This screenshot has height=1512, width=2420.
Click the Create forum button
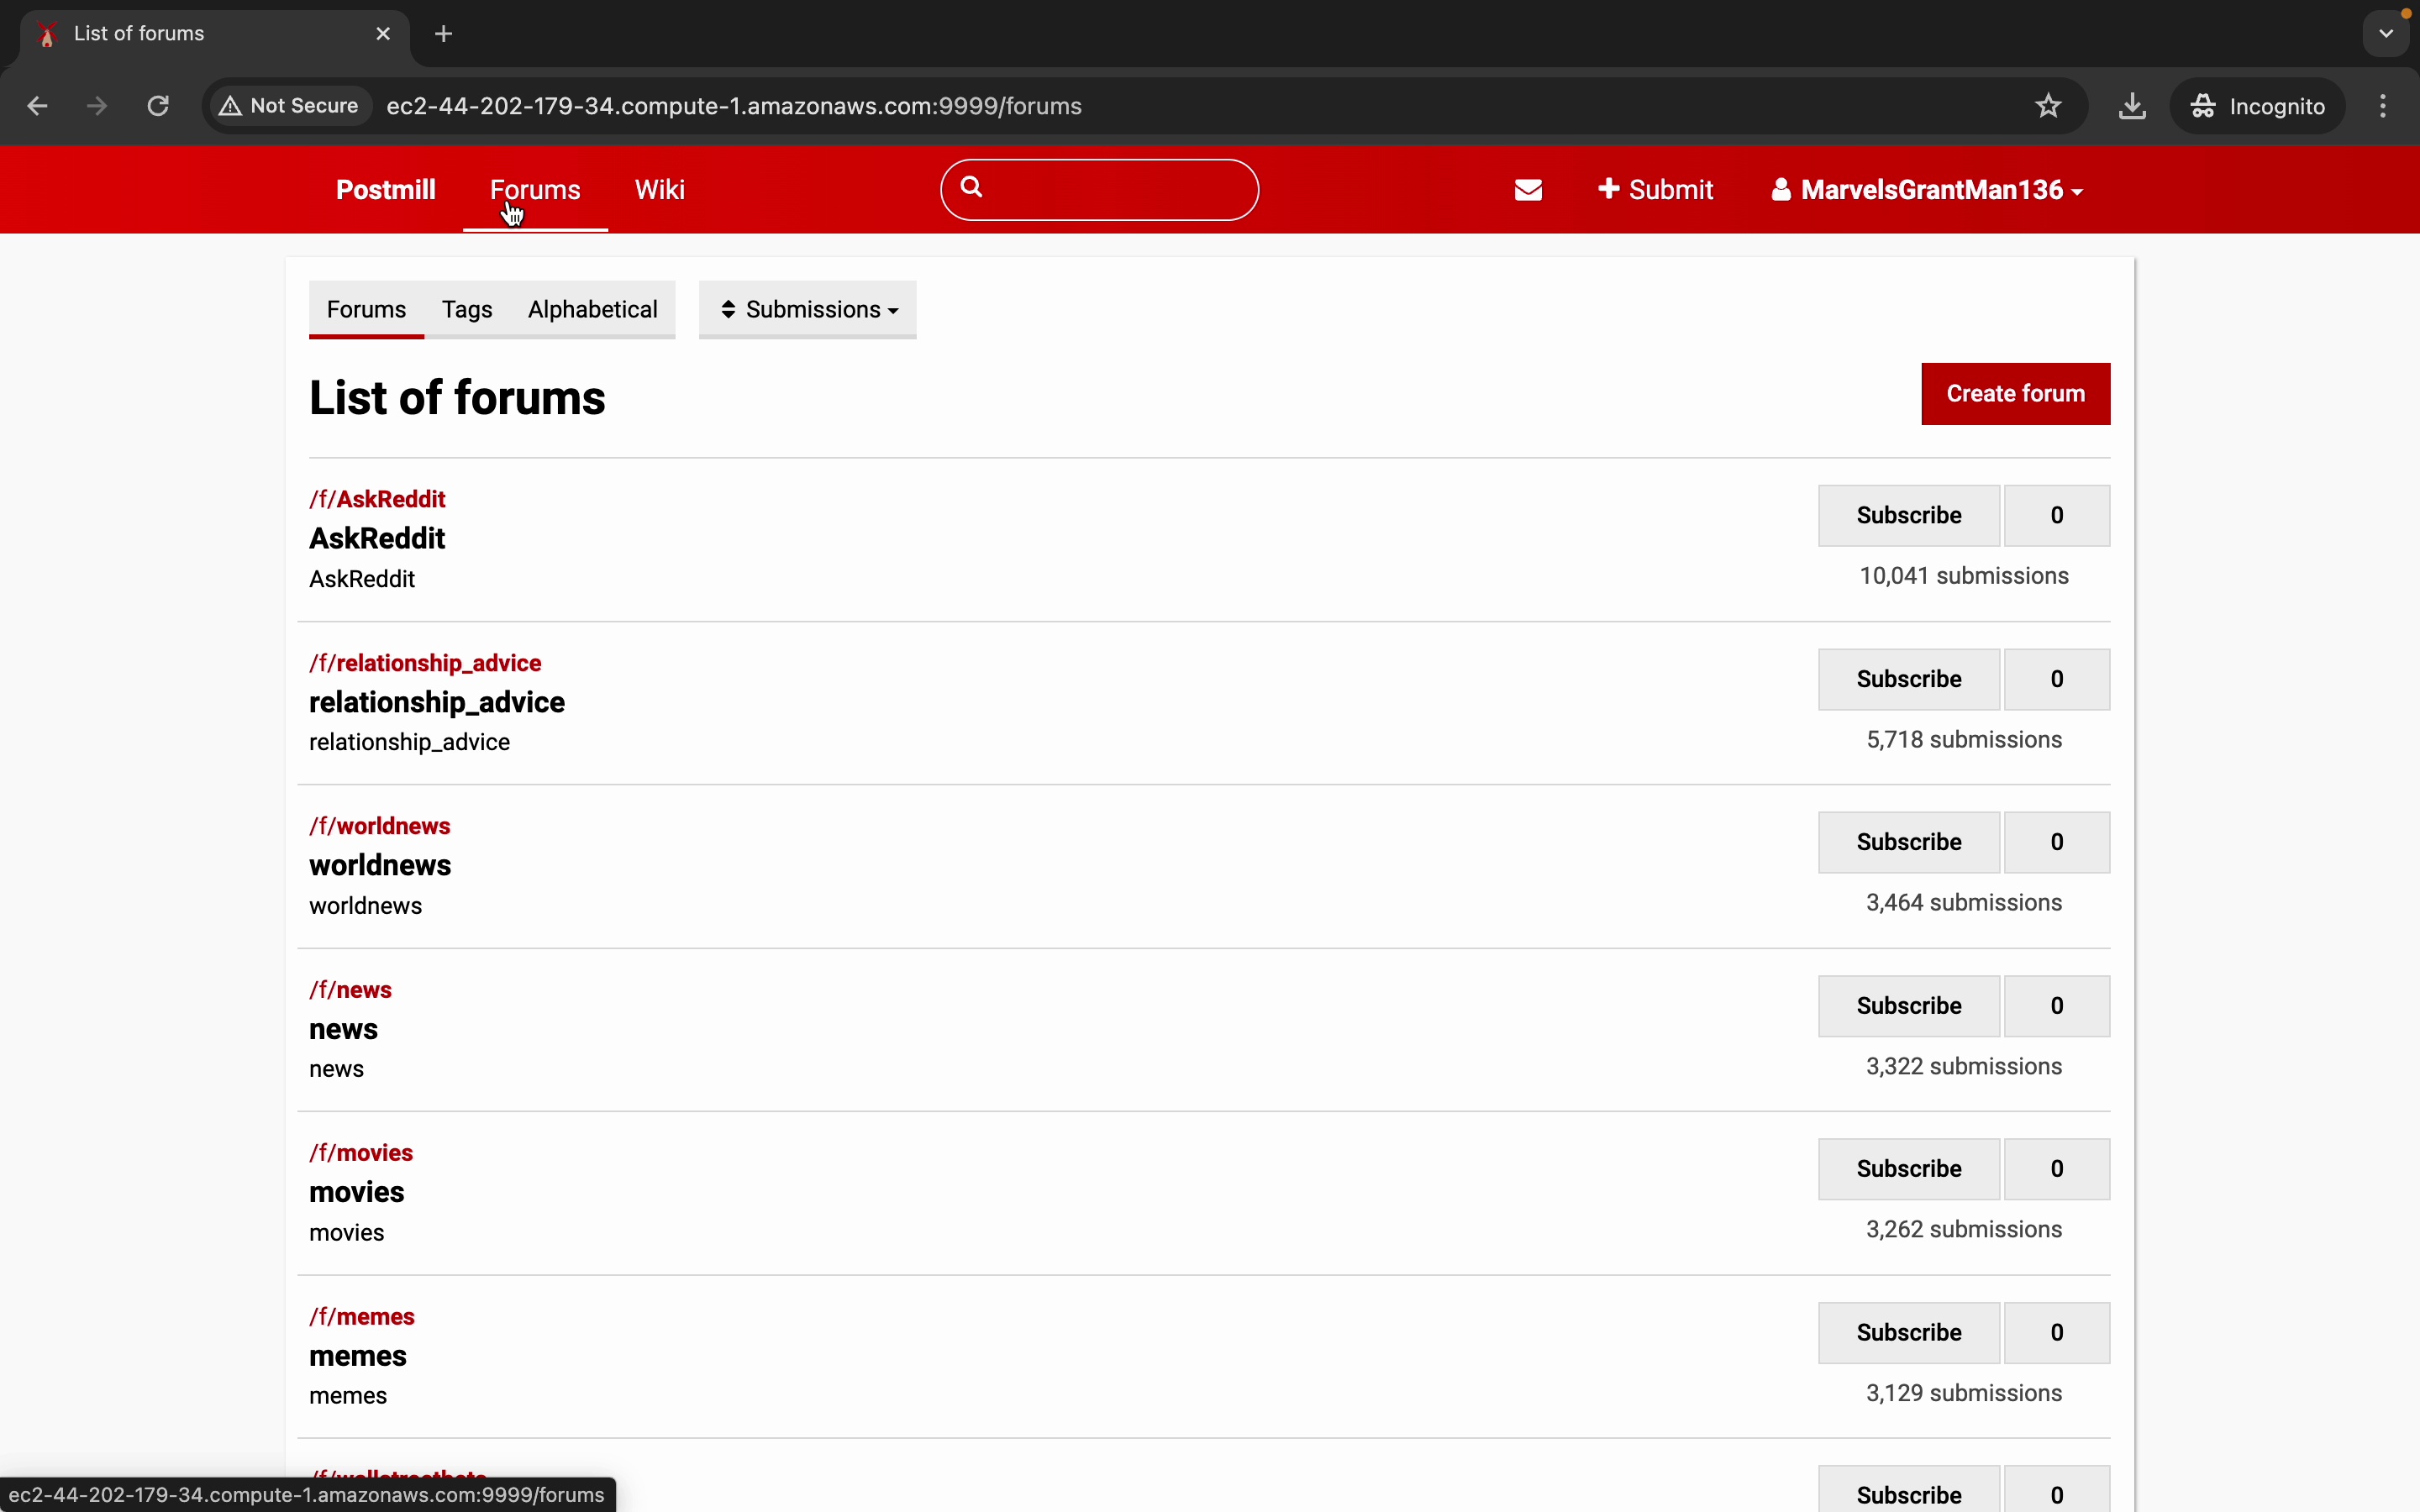(x=2015, y=394)
